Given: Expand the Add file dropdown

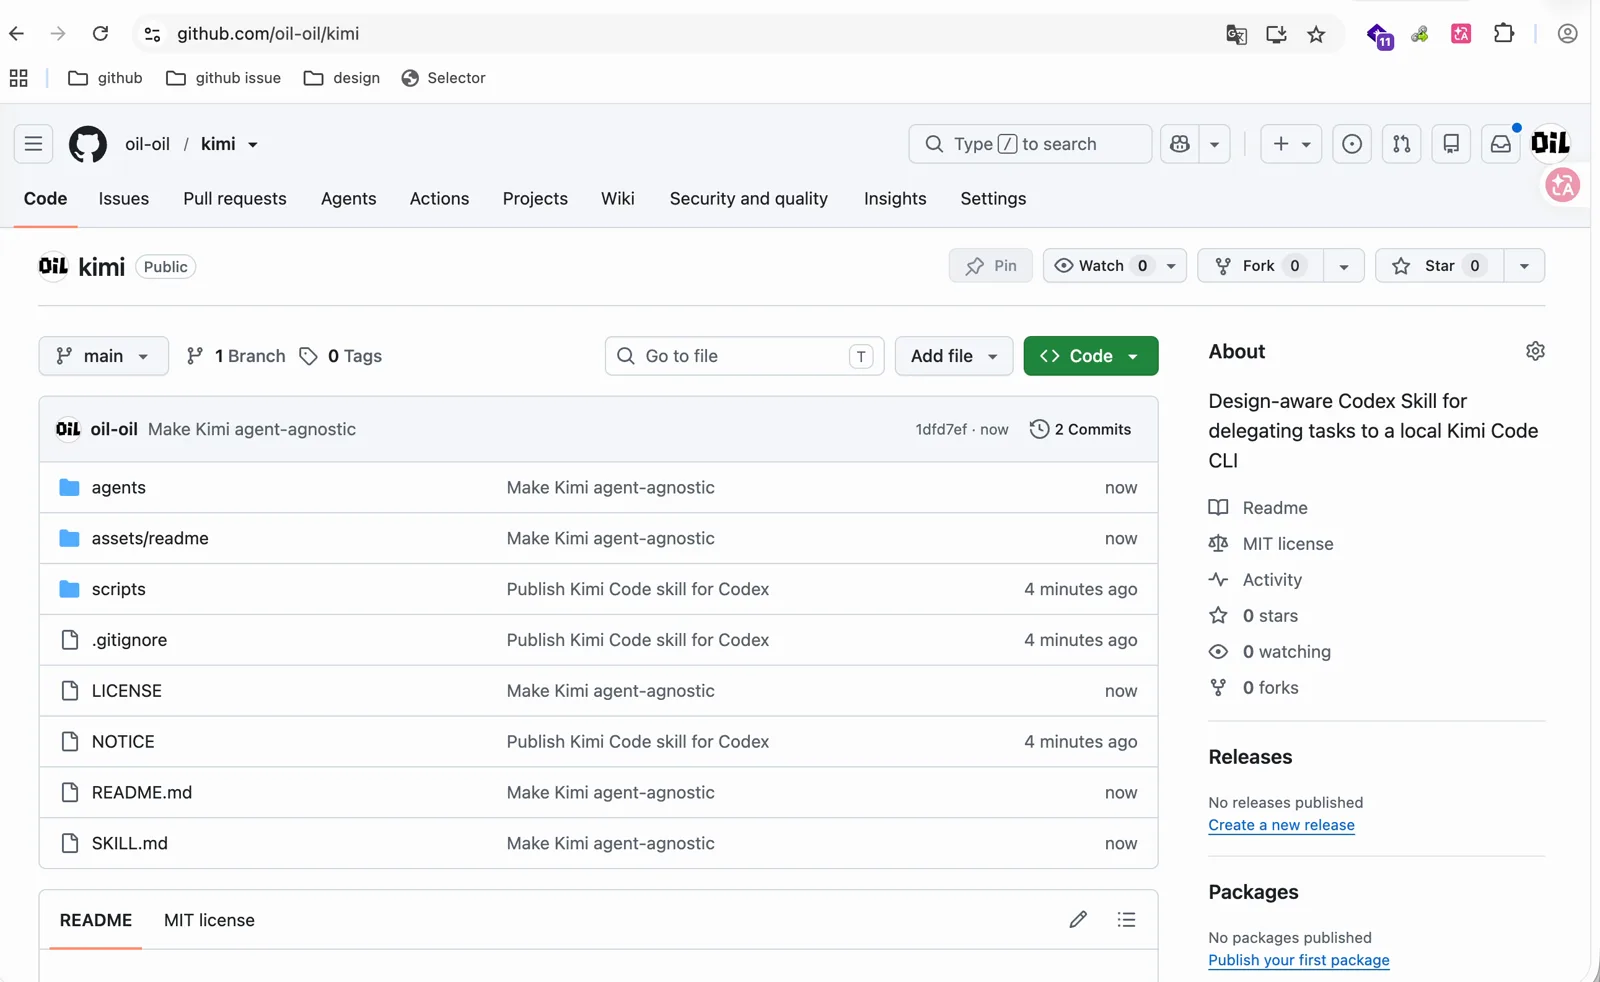Looking at the screenshot, I should point(954,356).
